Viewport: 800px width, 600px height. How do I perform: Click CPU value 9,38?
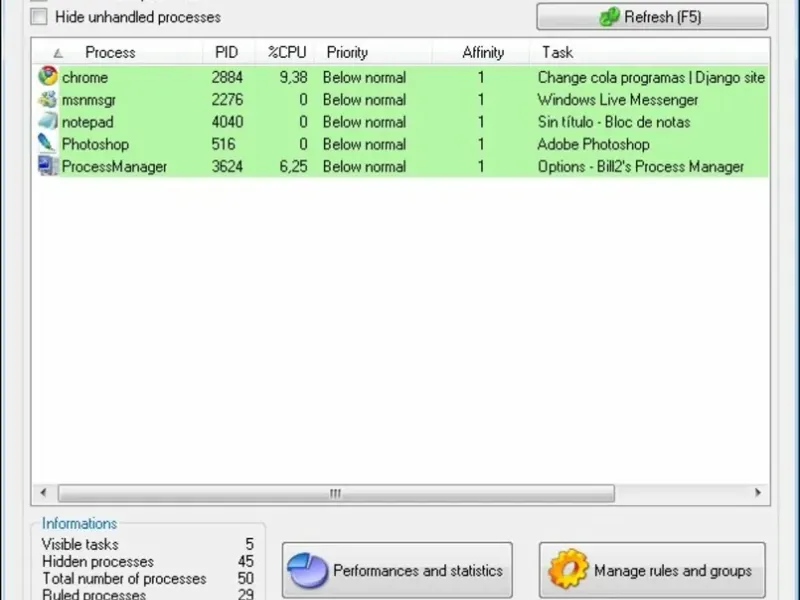pos(293,78)
